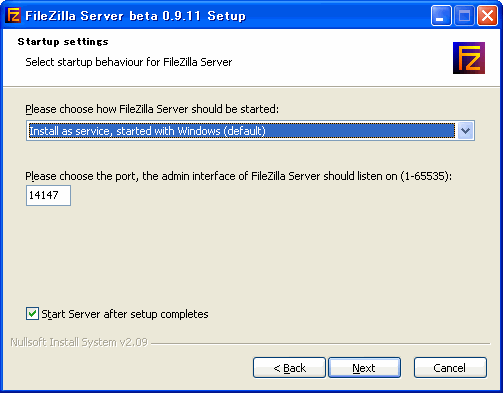Click the 'Startup settings' heading
The width and height of the screenshot is (503, 393).
(x=63, y=42)
